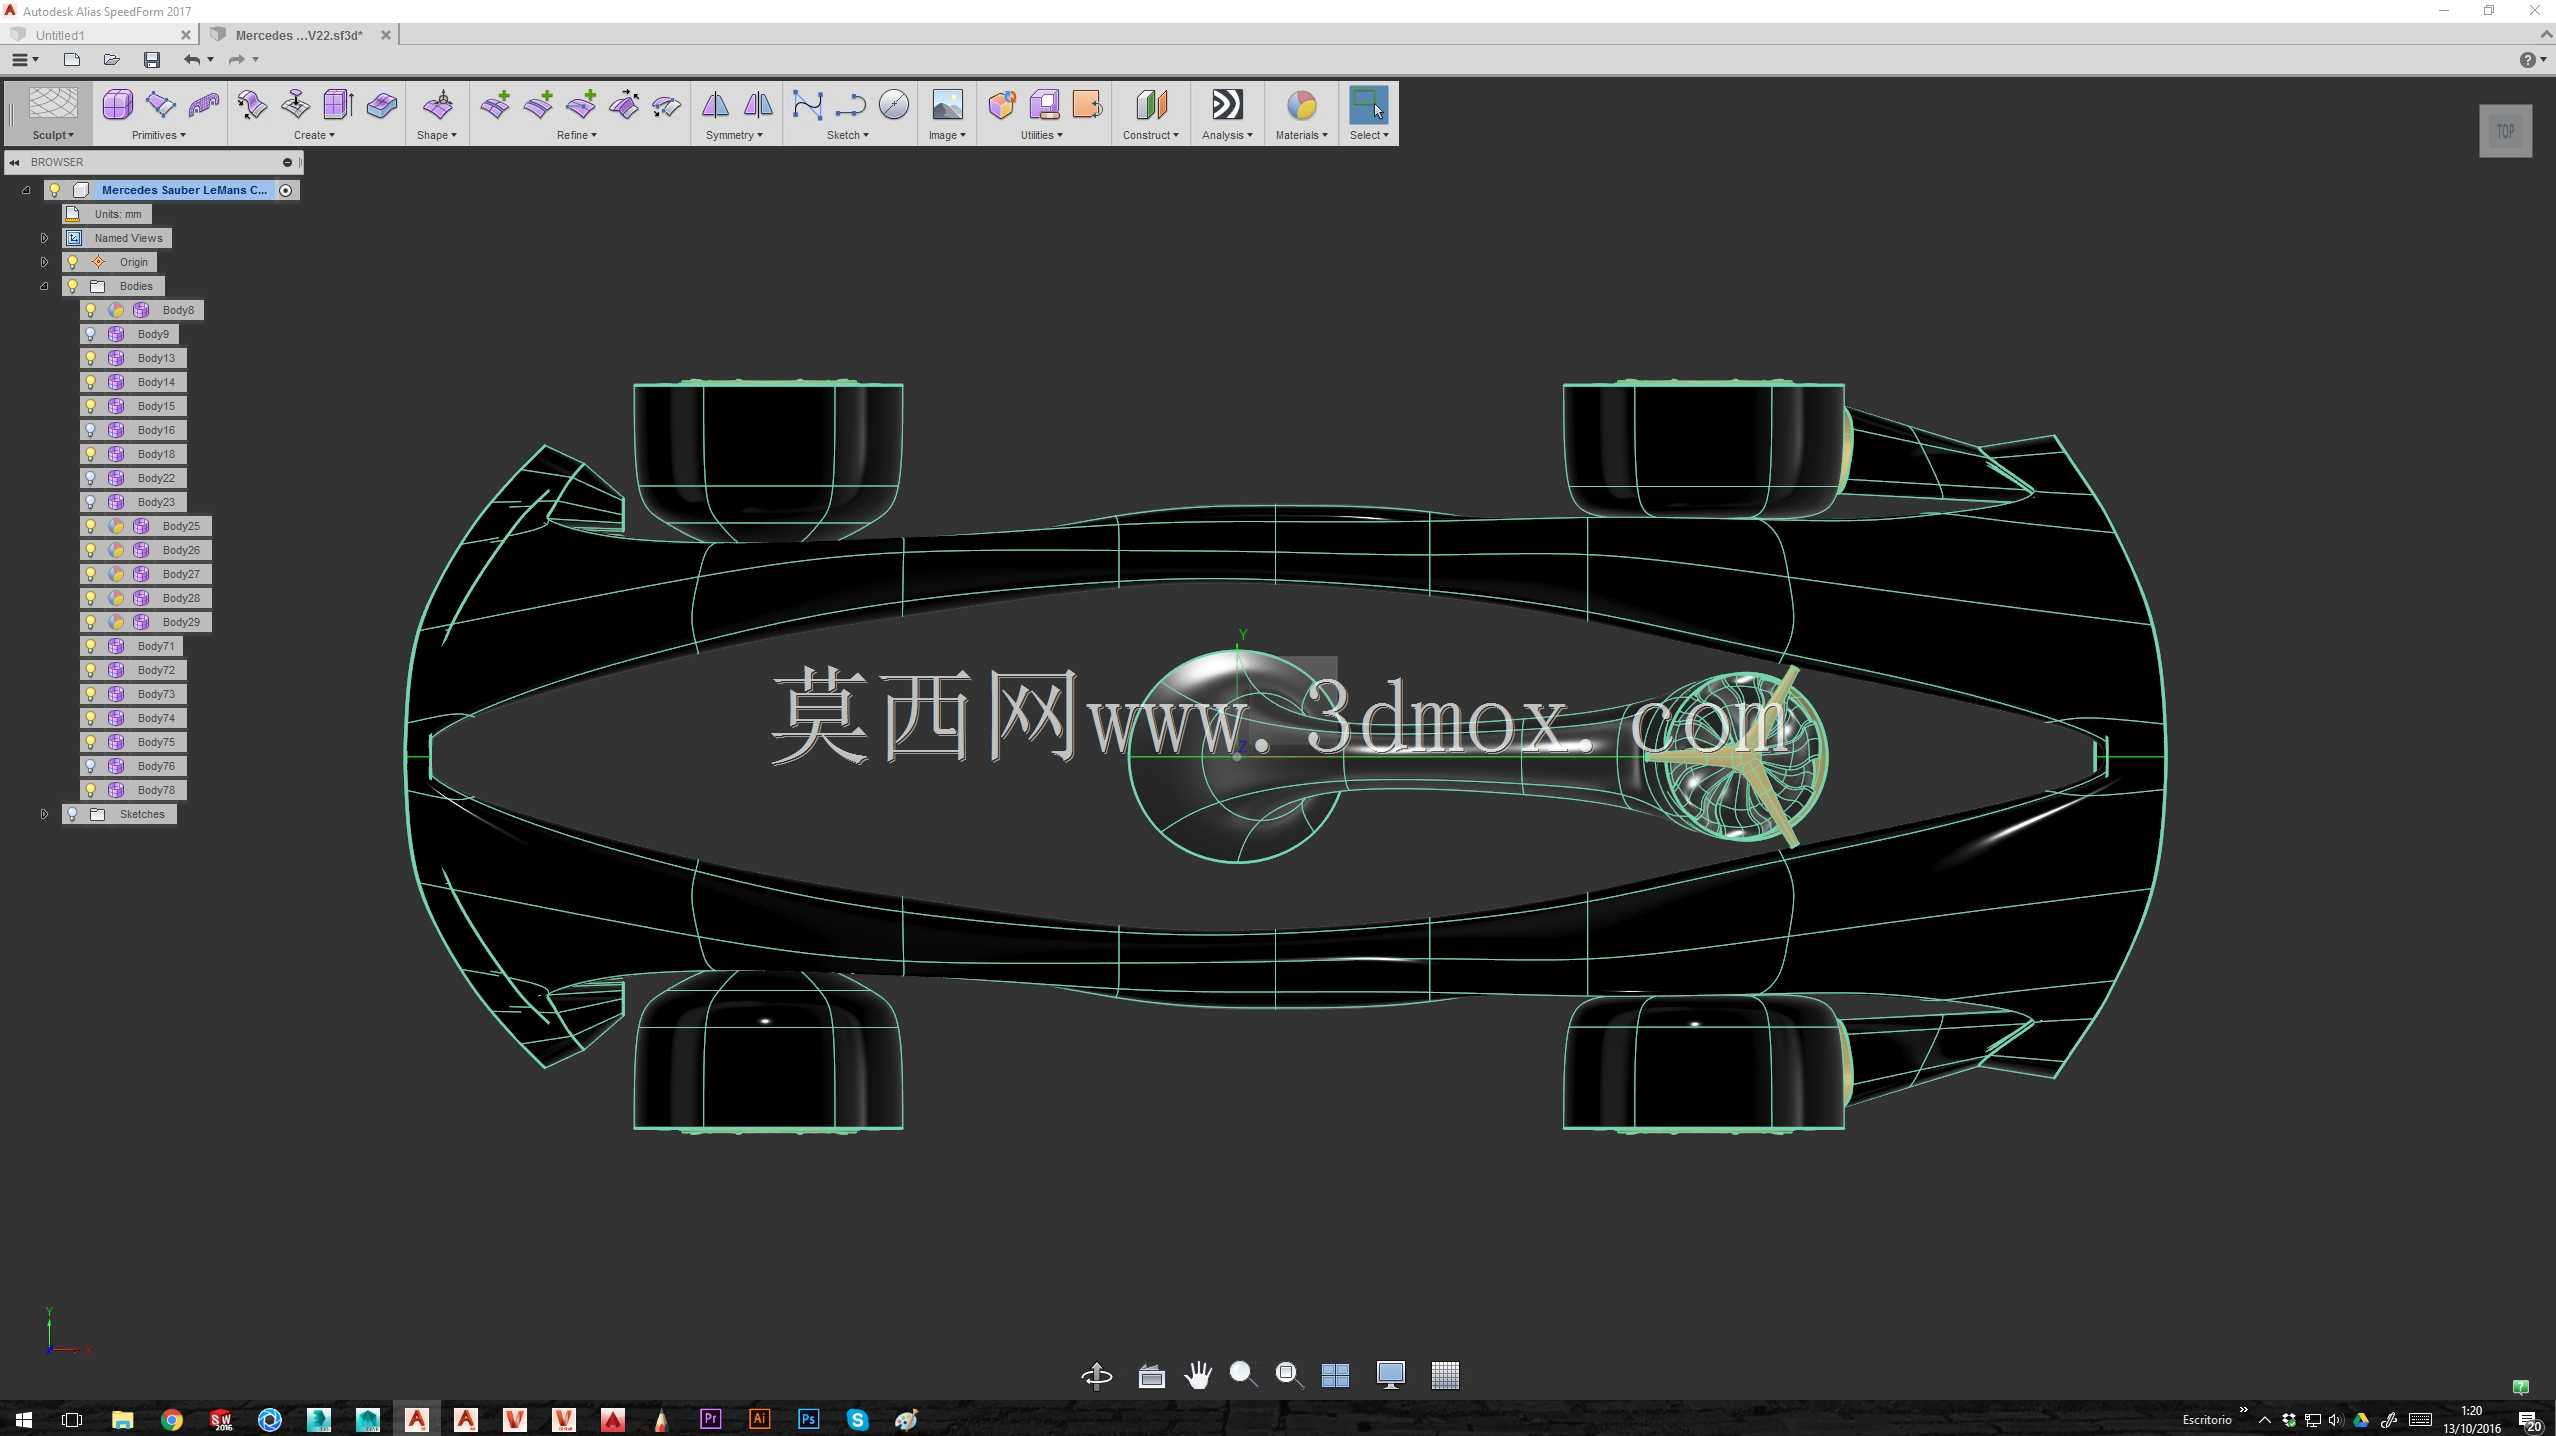Open the Sculpt workspace dropdown
Screen dimensions: 2556x1436
[53, 135]
